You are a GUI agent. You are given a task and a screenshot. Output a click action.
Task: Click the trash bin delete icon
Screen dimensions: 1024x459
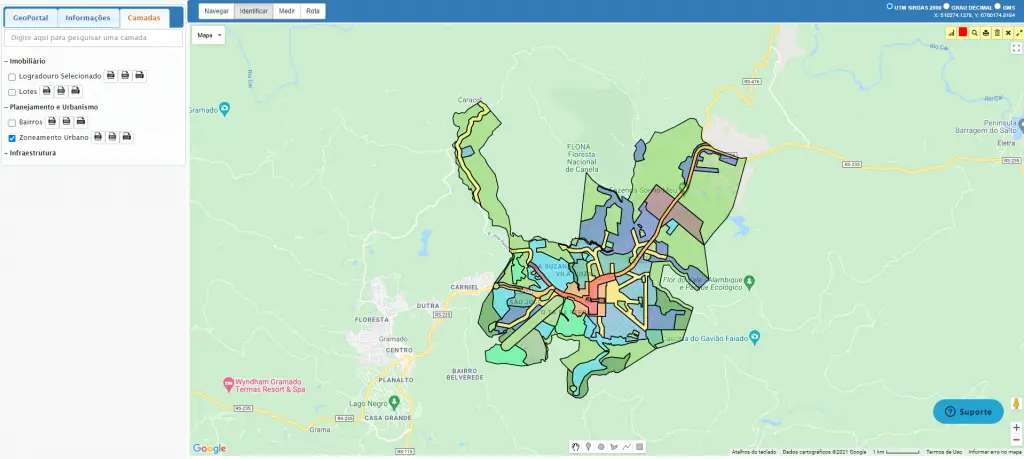click(x=996, y=33)
